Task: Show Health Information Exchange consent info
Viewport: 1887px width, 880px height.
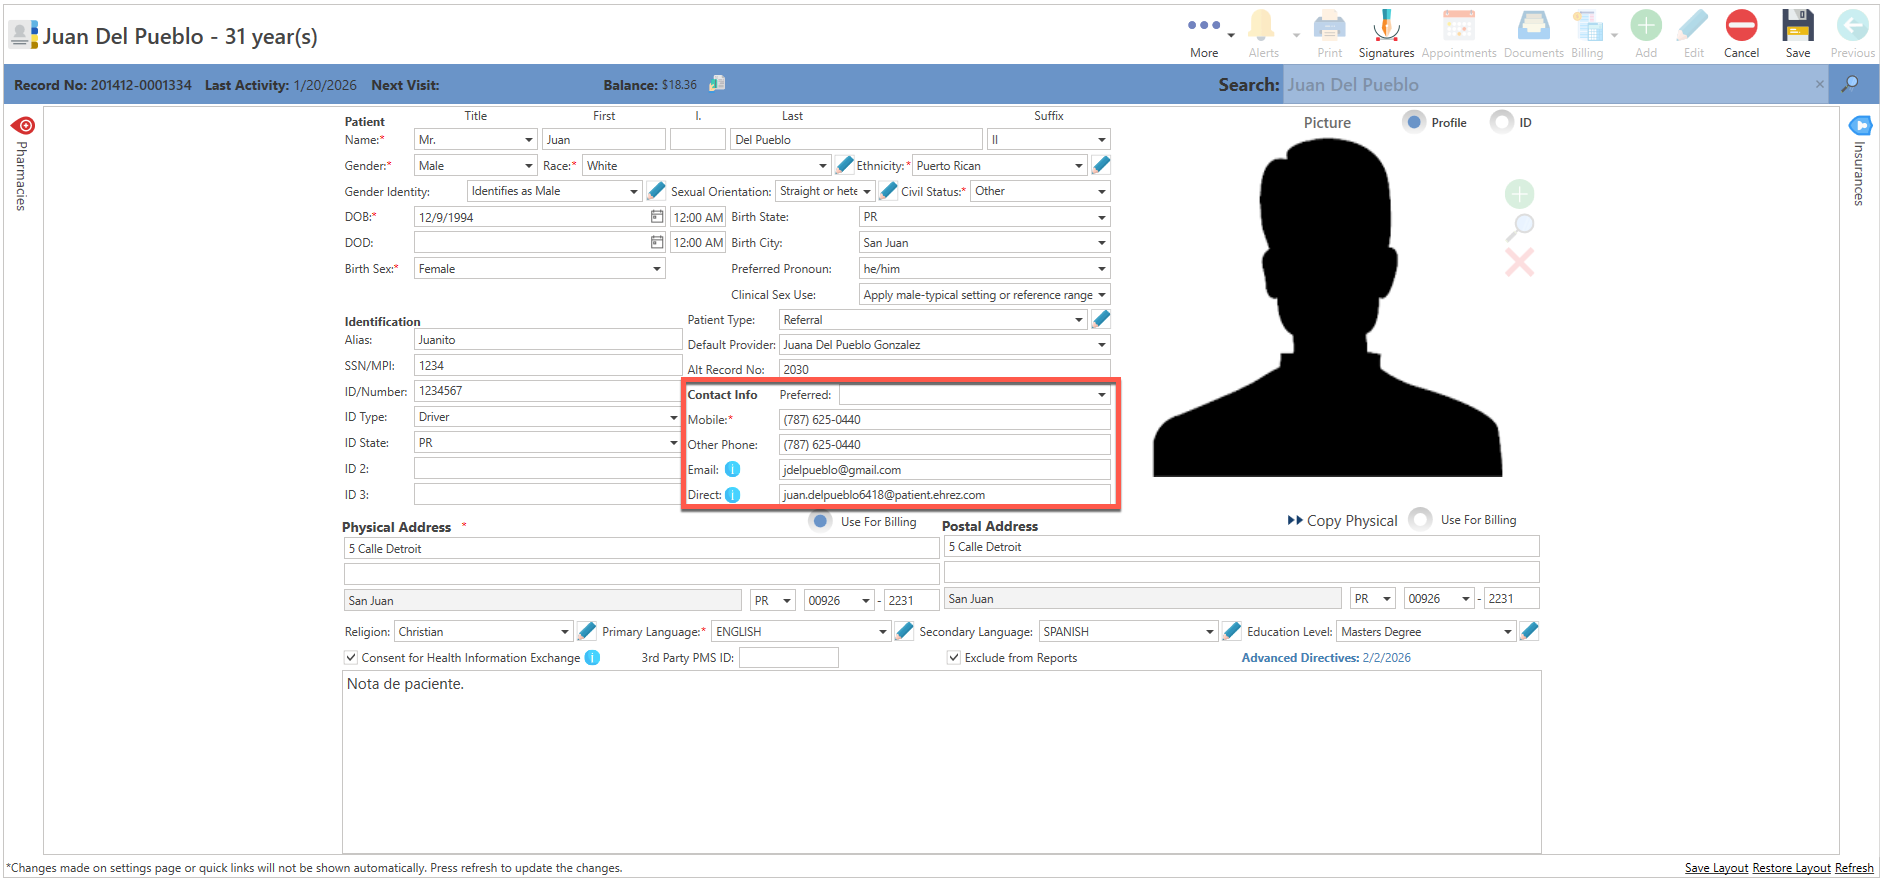Action: [592, 657]
